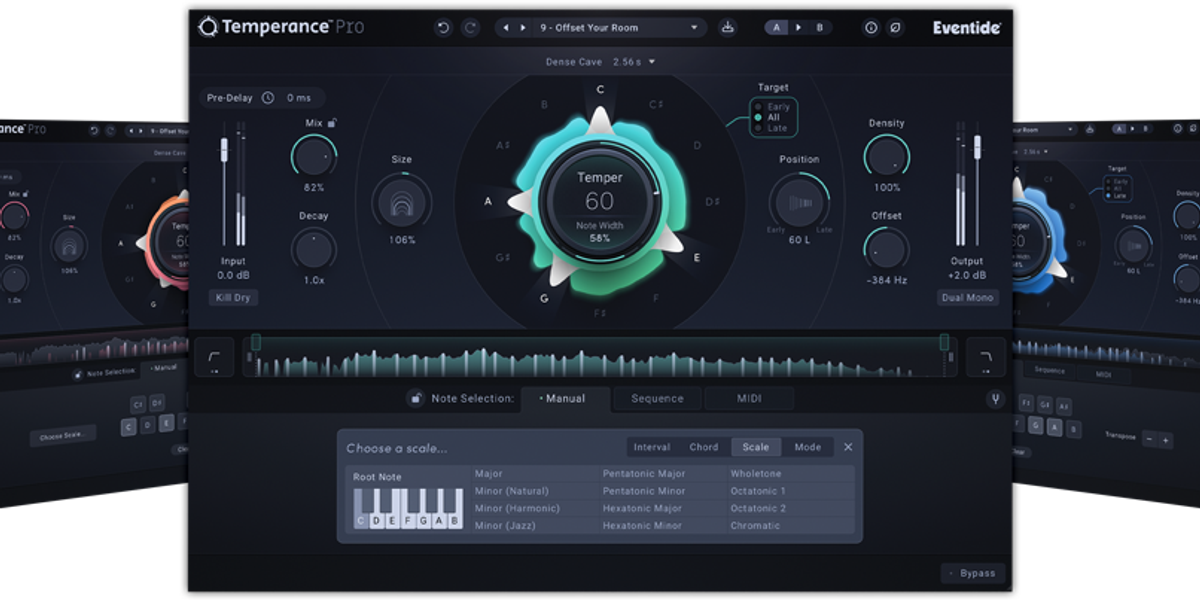1200x600 pixels.
Task: Click the Pre-Delay clock icon
Action: [268, 97]
